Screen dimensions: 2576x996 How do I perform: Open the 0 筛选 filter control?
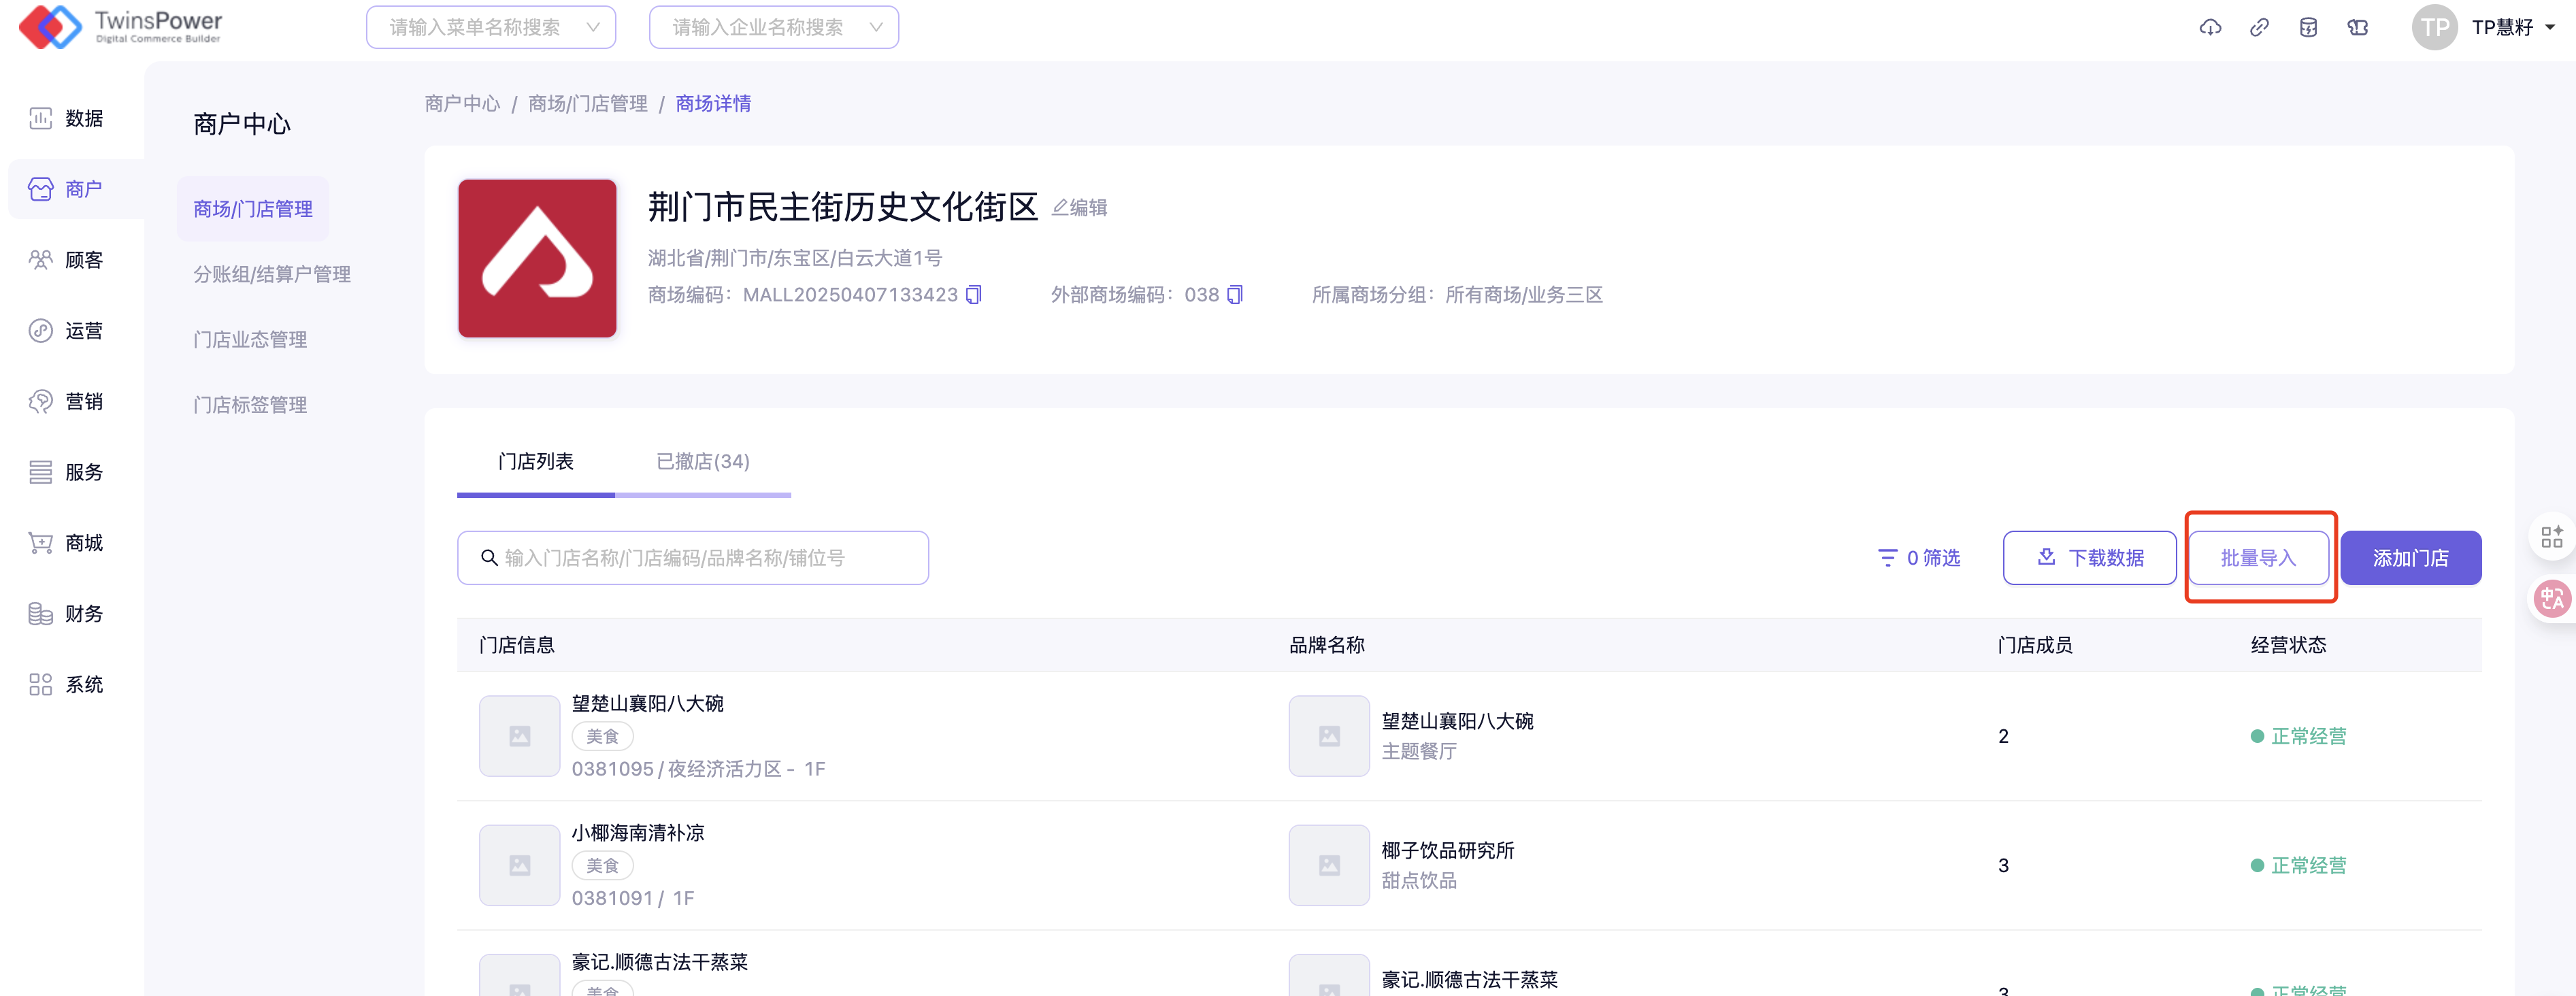(1918, 558)
